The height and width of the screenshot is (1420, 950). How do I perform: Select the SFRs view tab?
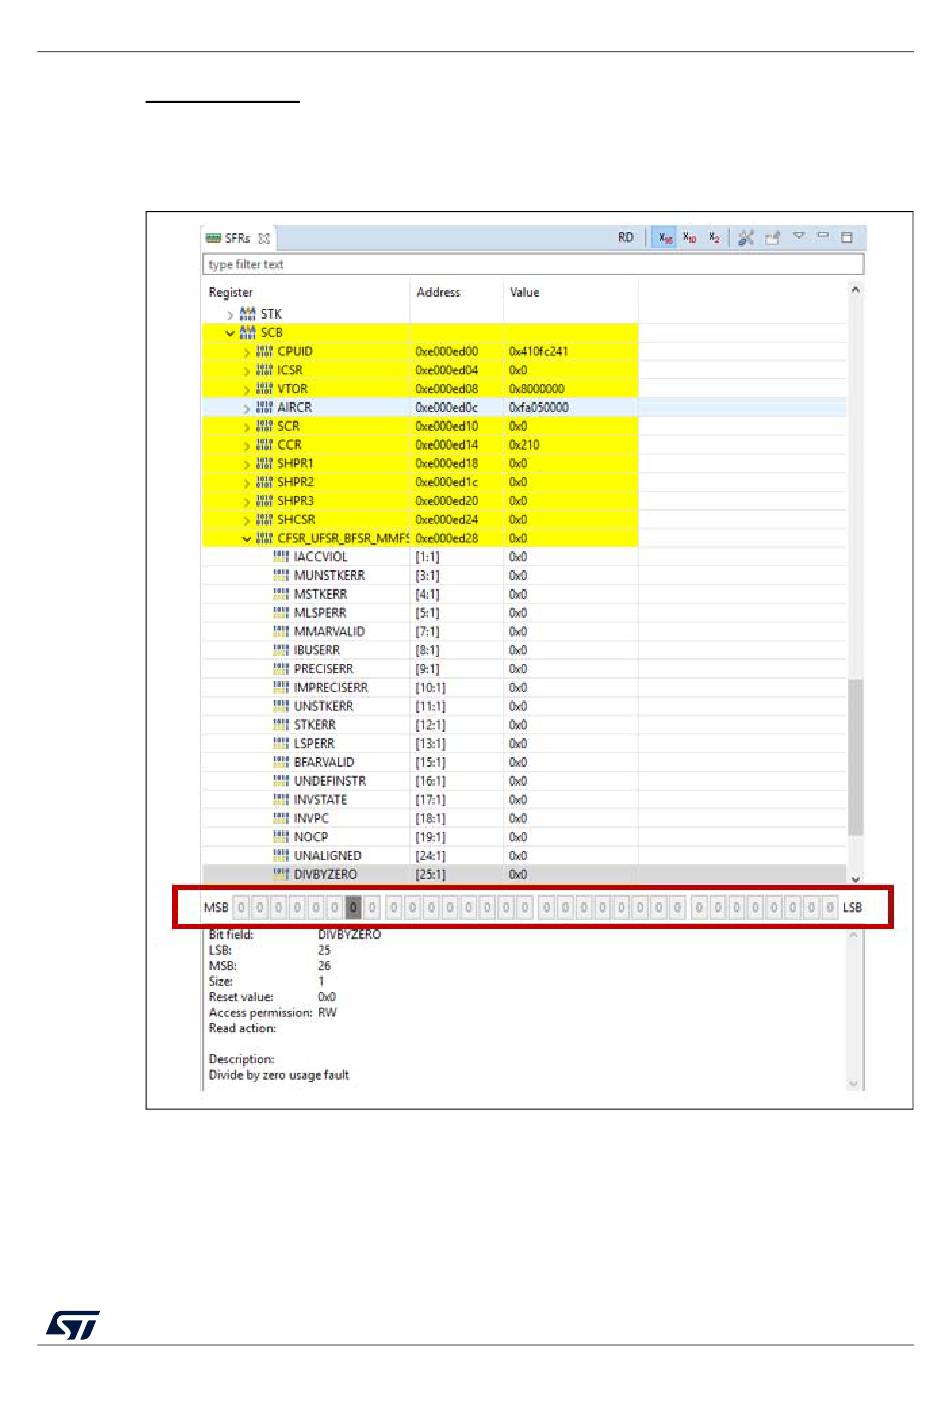[x=237, y=238]
